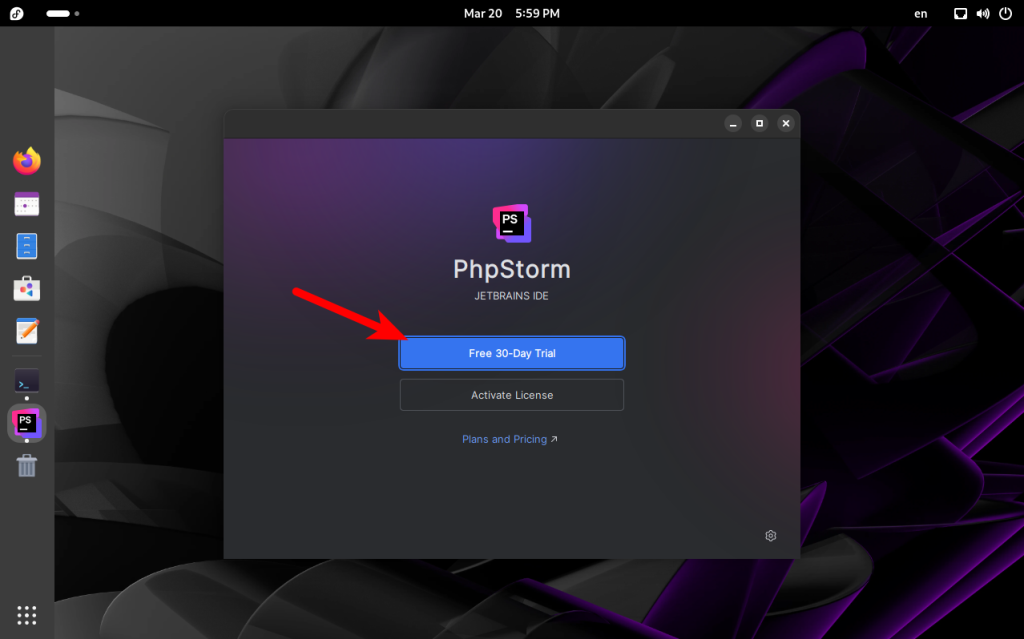
Task: Launch Firefox from the dock
Action: point(27,161)
